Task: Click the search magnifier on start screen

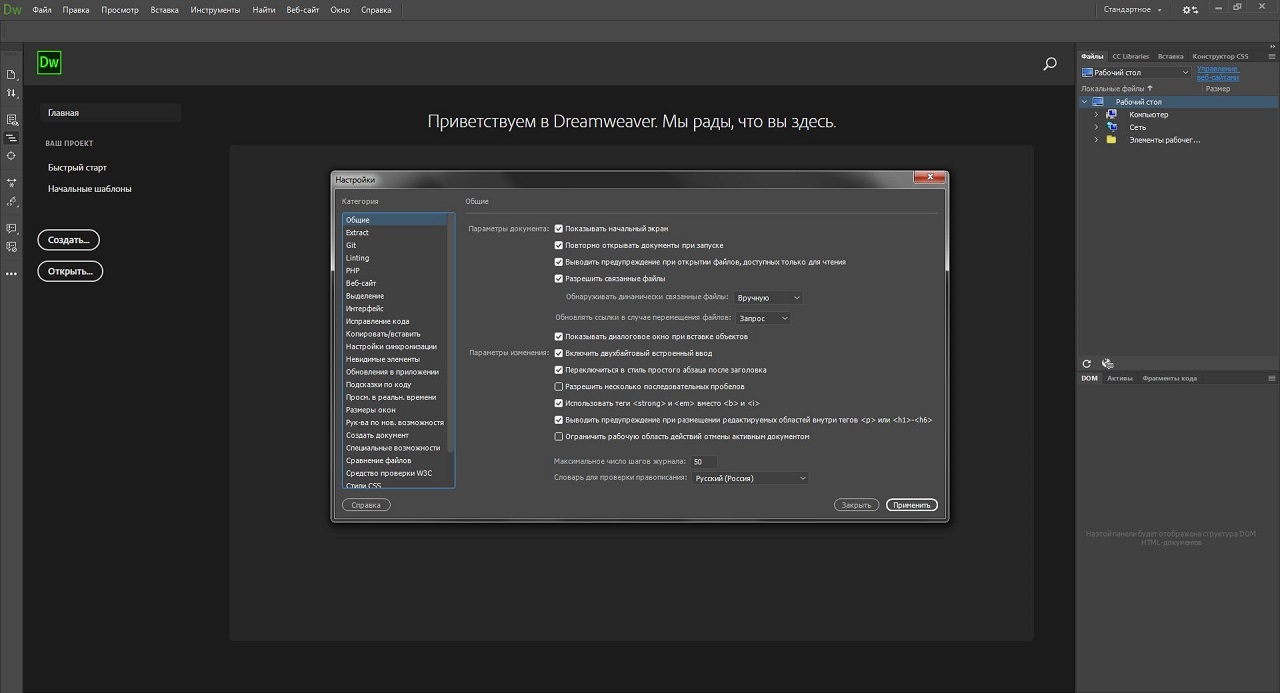Action: (x=1050, y=64)
